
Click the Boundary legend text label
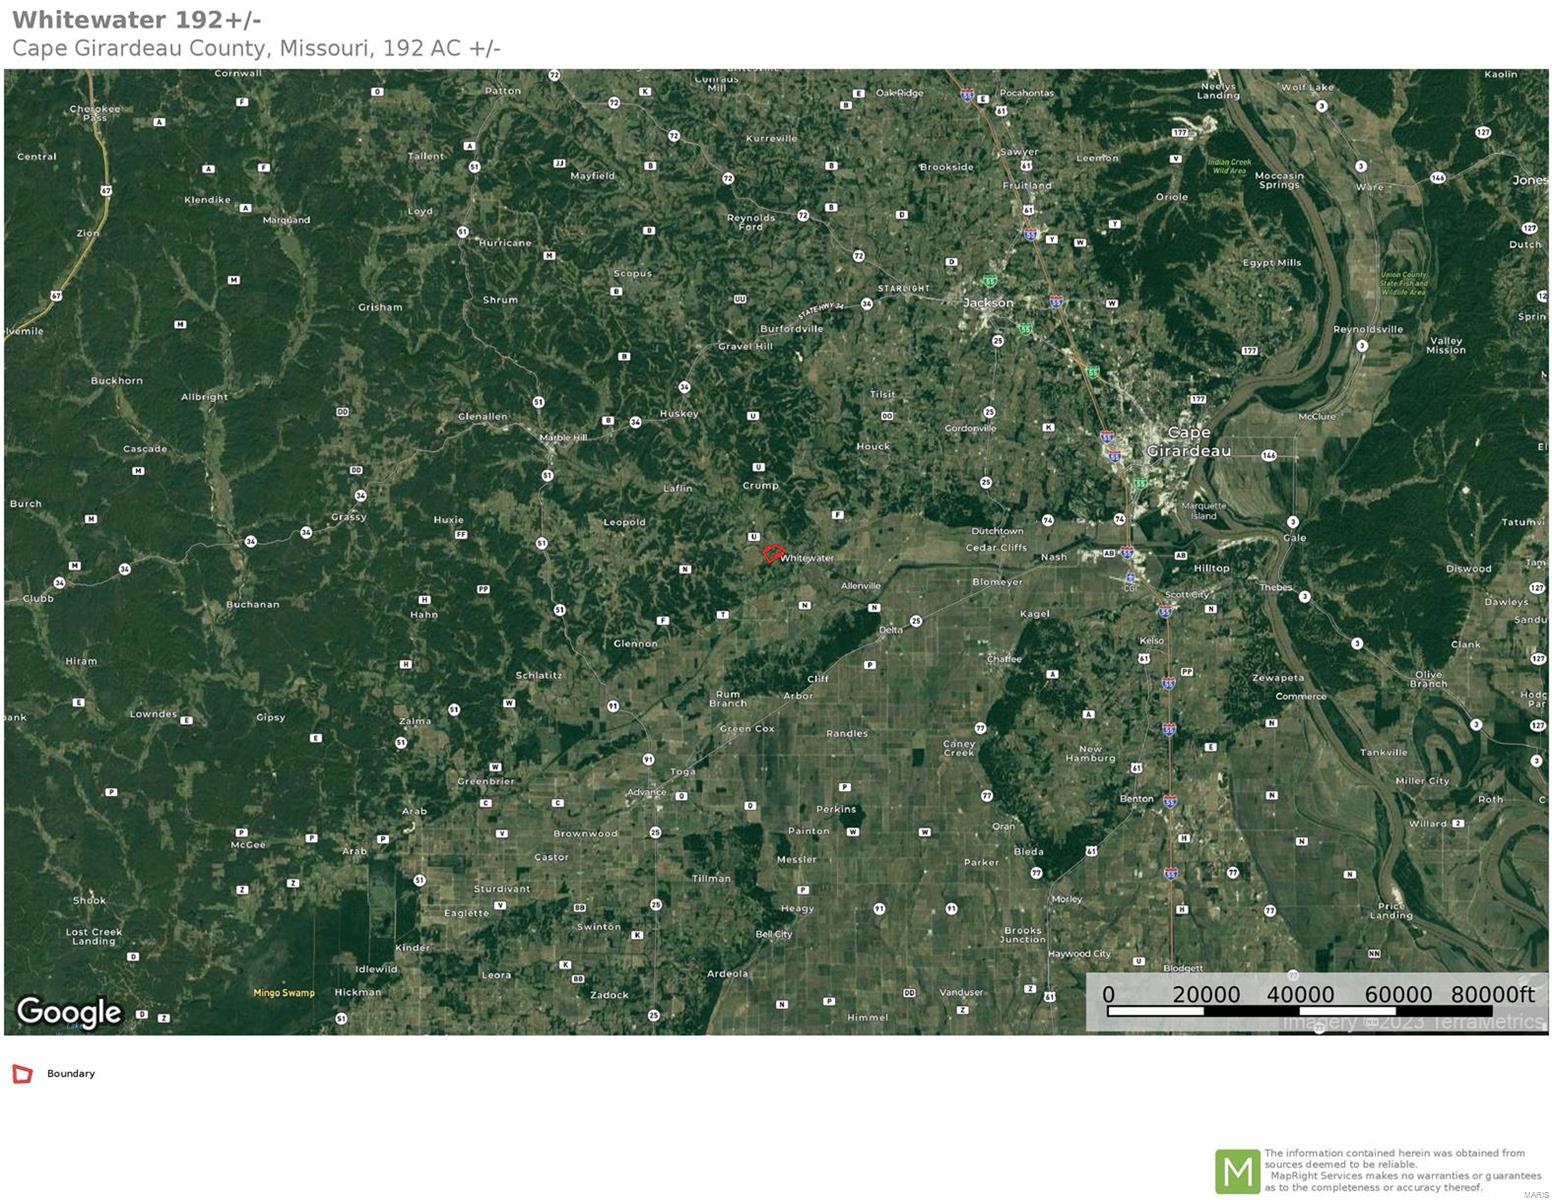tap(71, 1074)
